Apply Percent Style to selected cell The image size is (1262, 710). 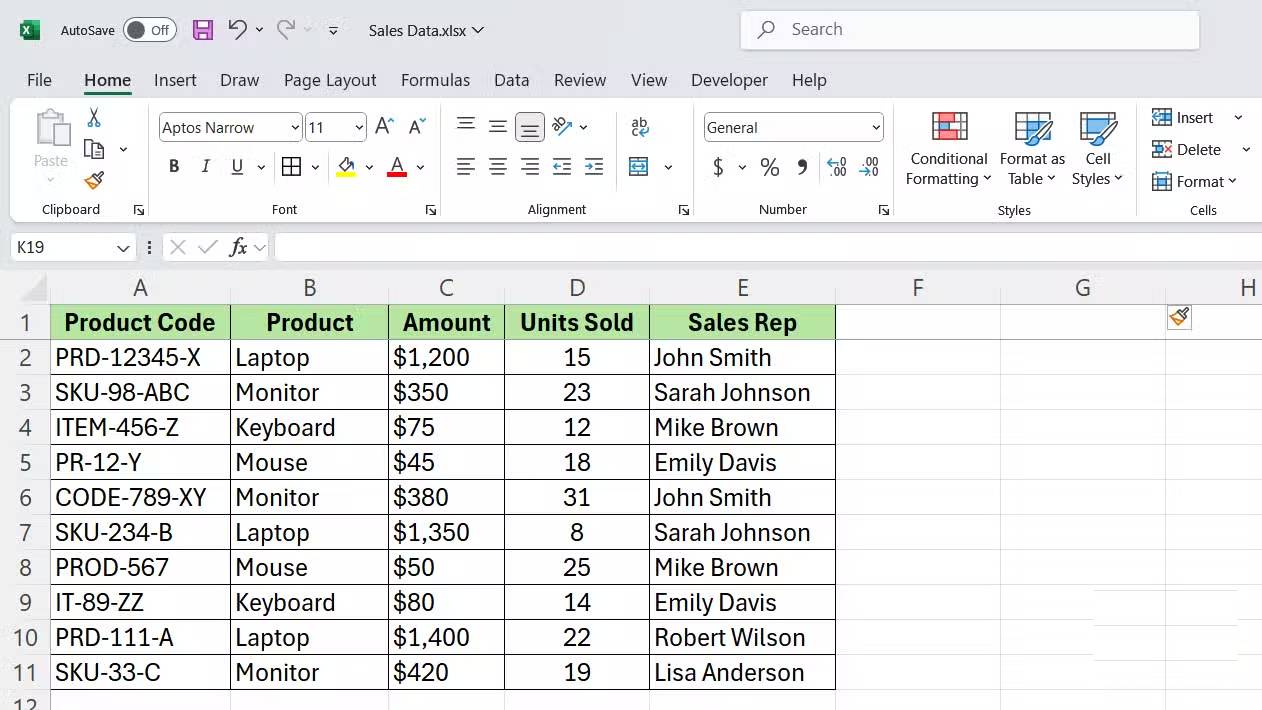pyautogui.click(x=769, y=167)
